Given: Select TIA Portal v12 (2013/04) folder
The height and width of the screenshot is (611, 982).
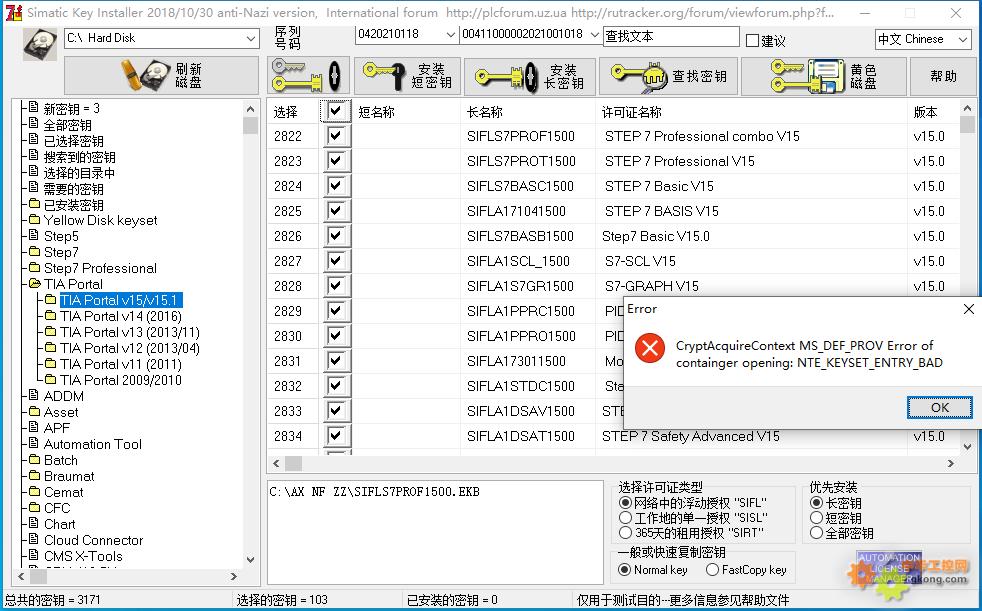Looking at the screenshot, I should pos(130,348).
